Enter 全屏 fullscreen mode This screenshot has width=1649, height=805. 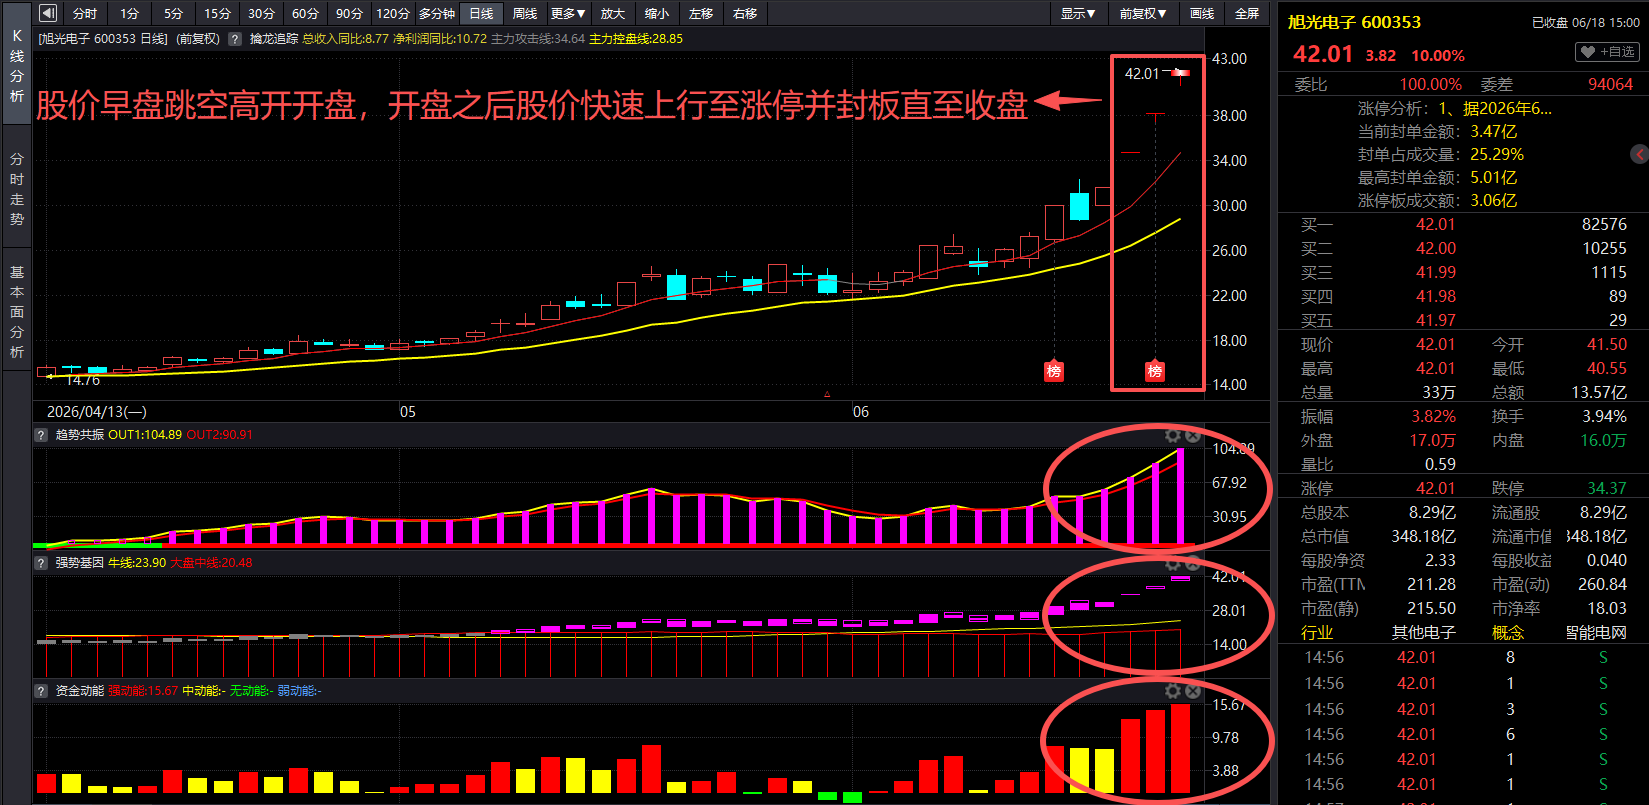click(x=1246, y=13)
